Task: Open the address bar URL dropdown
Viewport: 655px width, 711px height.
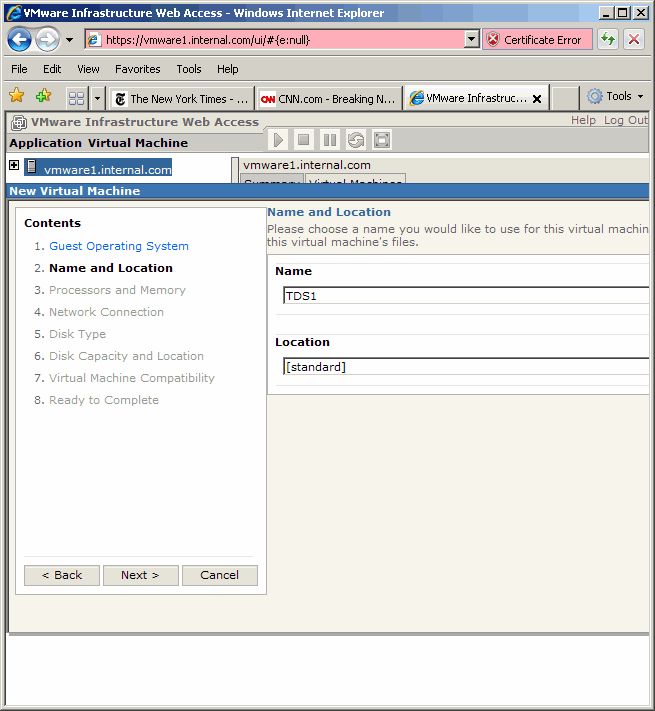Action: point(472,40)
